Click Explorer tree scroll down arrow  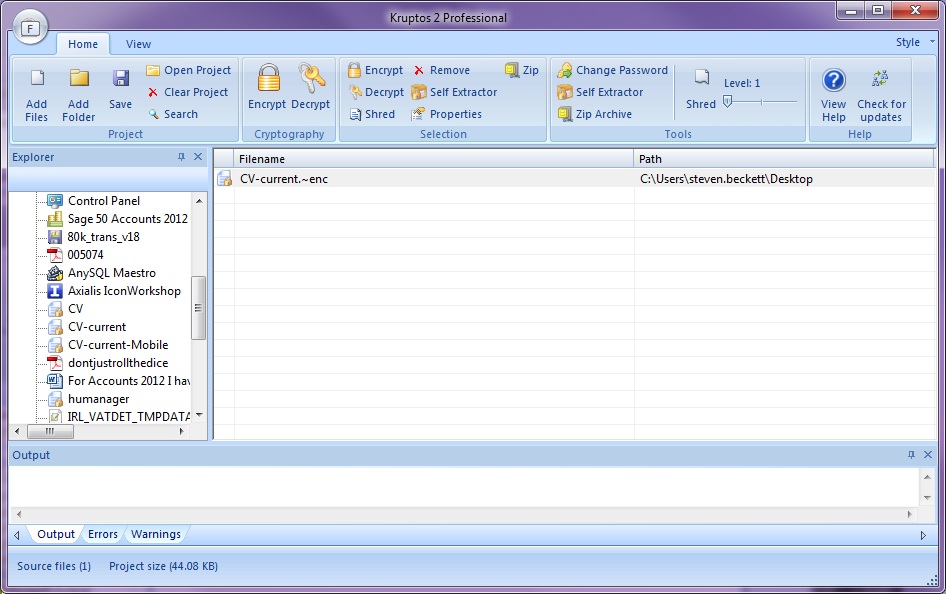199,415
